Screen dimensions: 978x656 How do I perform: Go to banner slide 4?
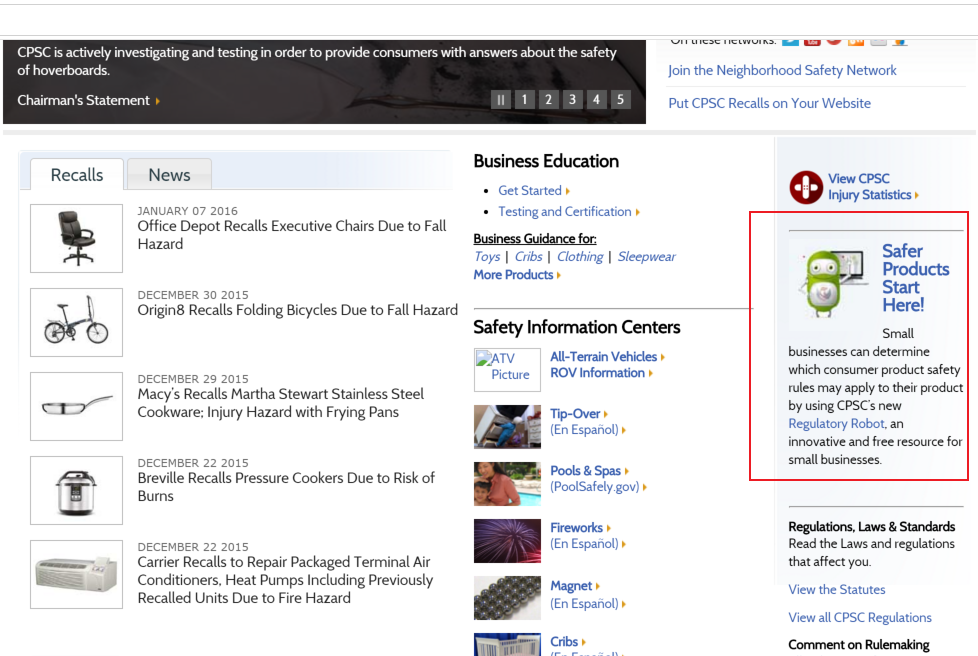click(x=596, y=99)
